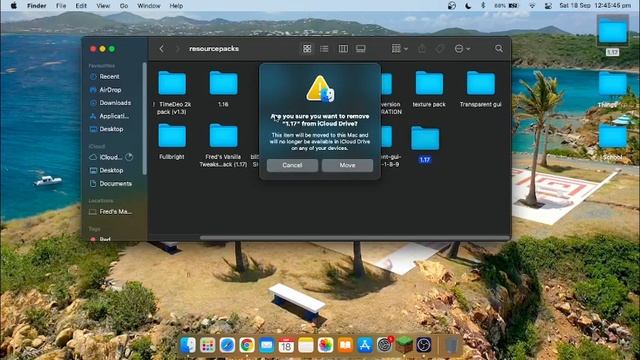Click the resourcepacks window title
Viewport: 640px width, 360px height.
[x=214, y=49]
